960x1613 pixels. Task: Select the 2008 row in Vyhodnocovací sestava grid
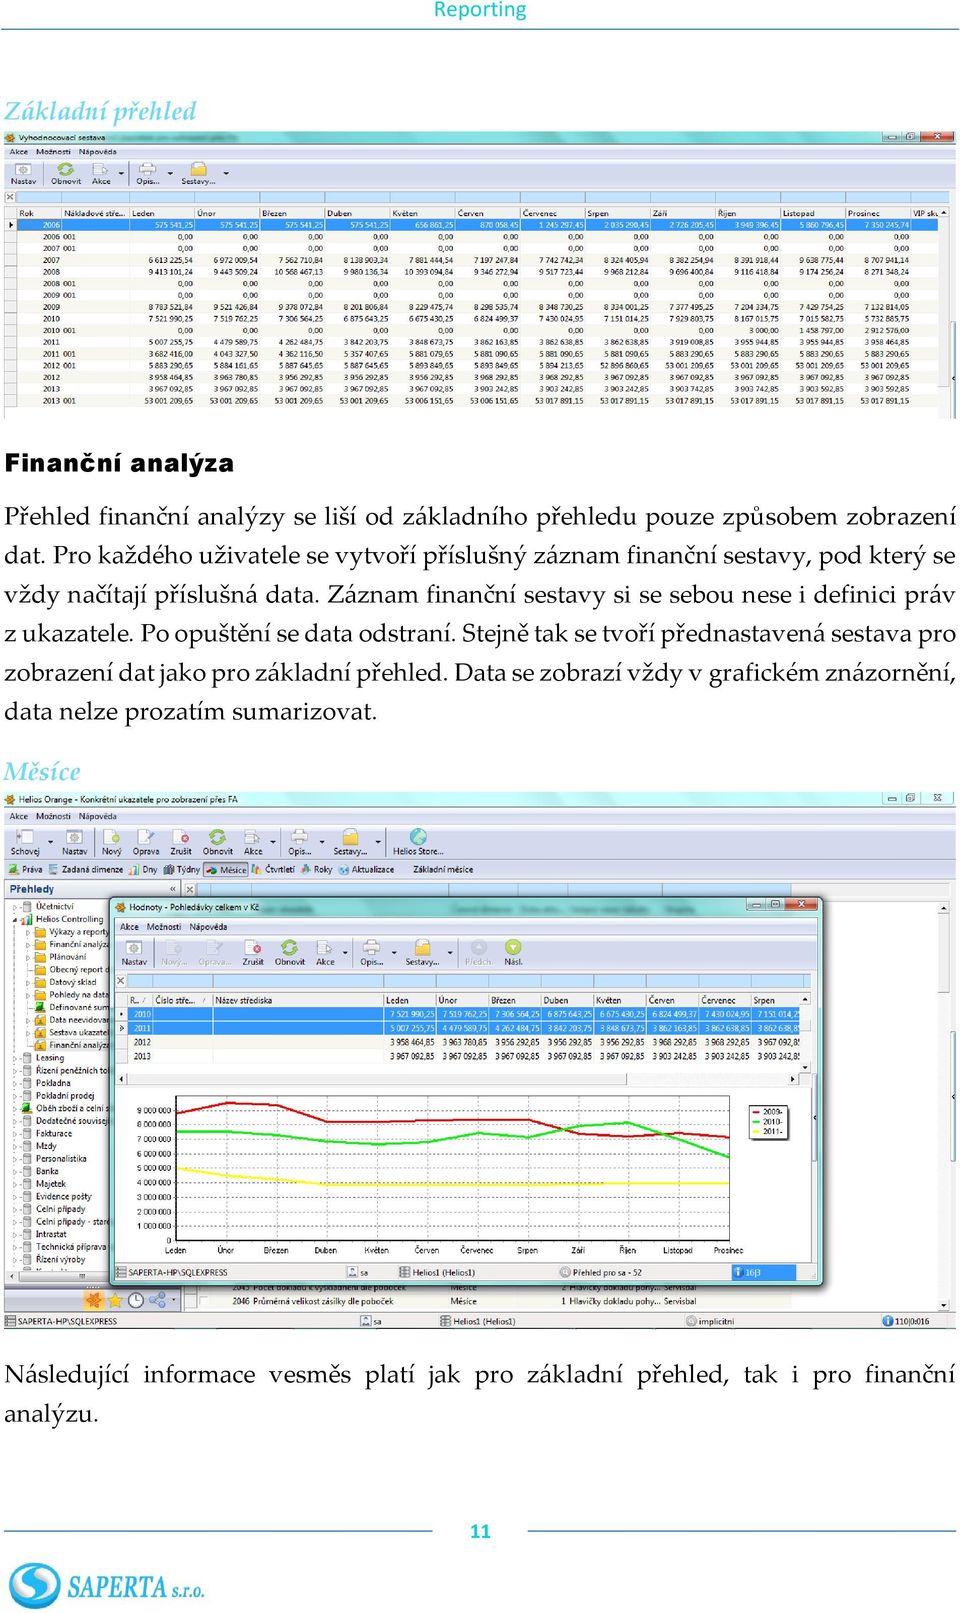pyautogui.click(x=471, y=272)
